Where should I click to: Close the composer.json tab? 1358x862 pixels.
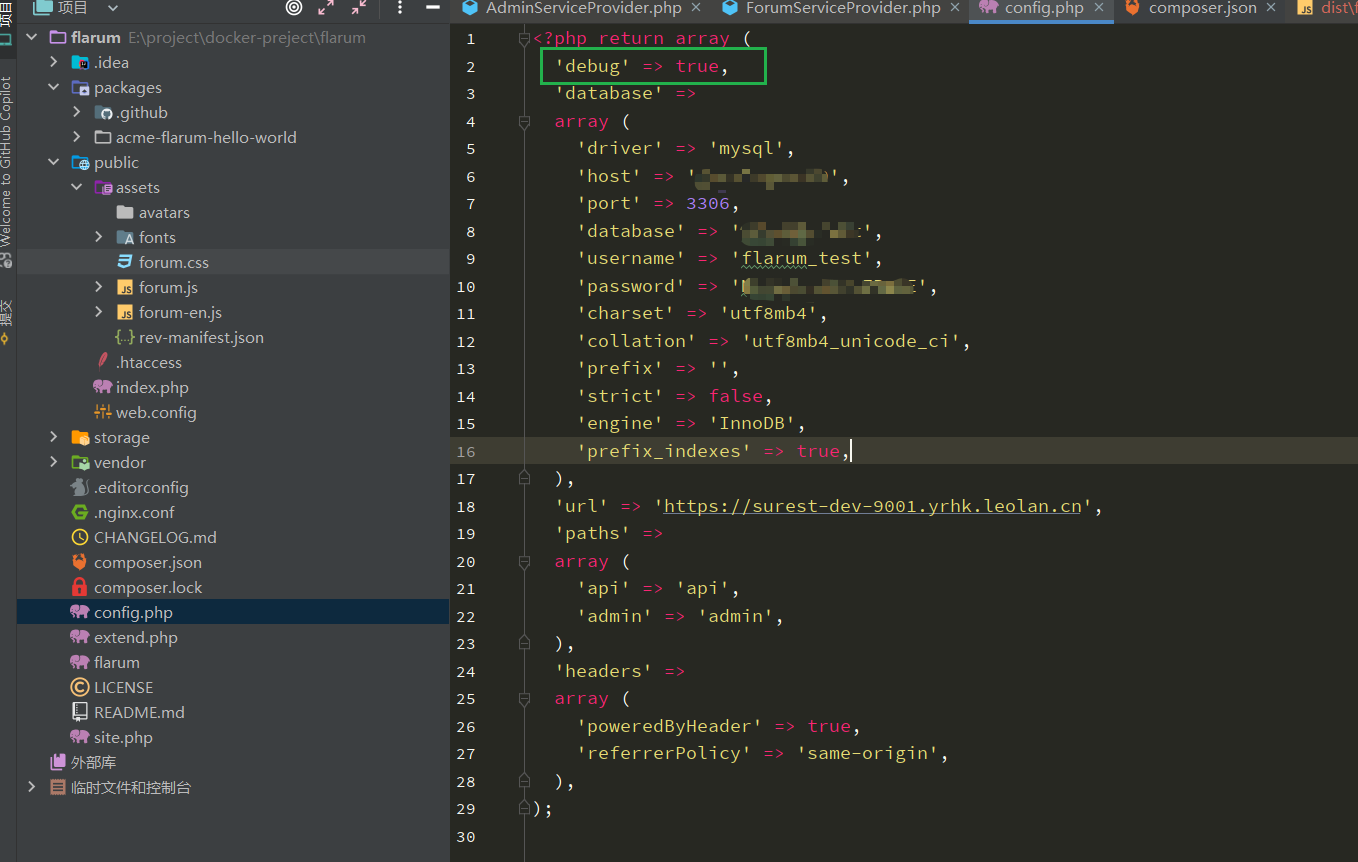point(1272,8)
